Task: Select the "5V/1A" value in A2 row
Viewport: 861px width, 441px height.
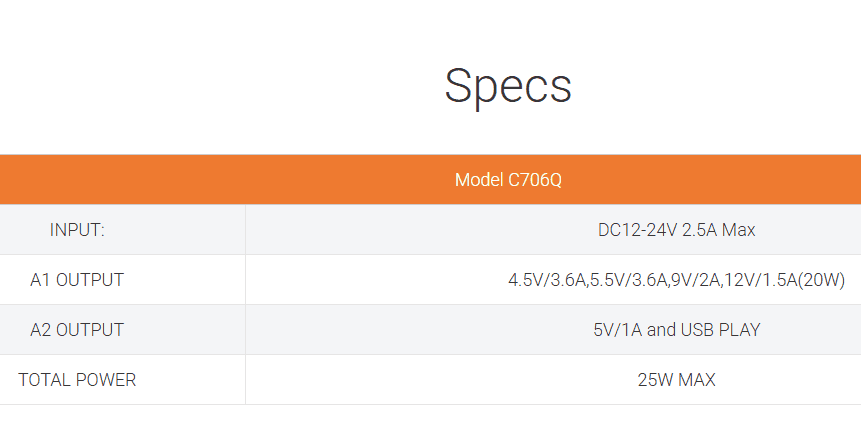Action: (617, 330)
